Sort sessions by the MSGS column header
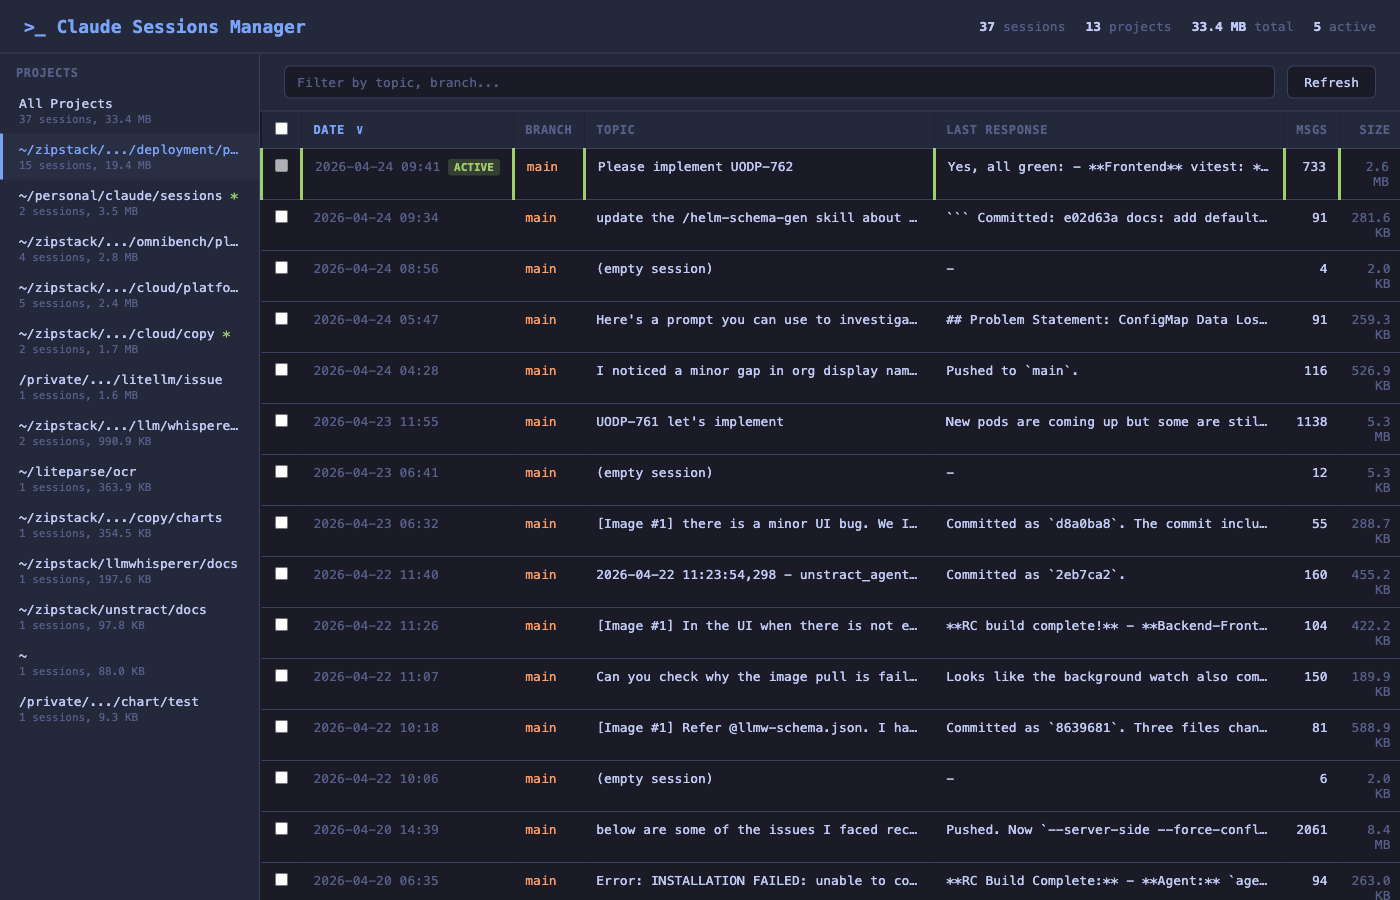This screenshot has width=1400, height=900. pyautogui.click(x=1311, y=129)
